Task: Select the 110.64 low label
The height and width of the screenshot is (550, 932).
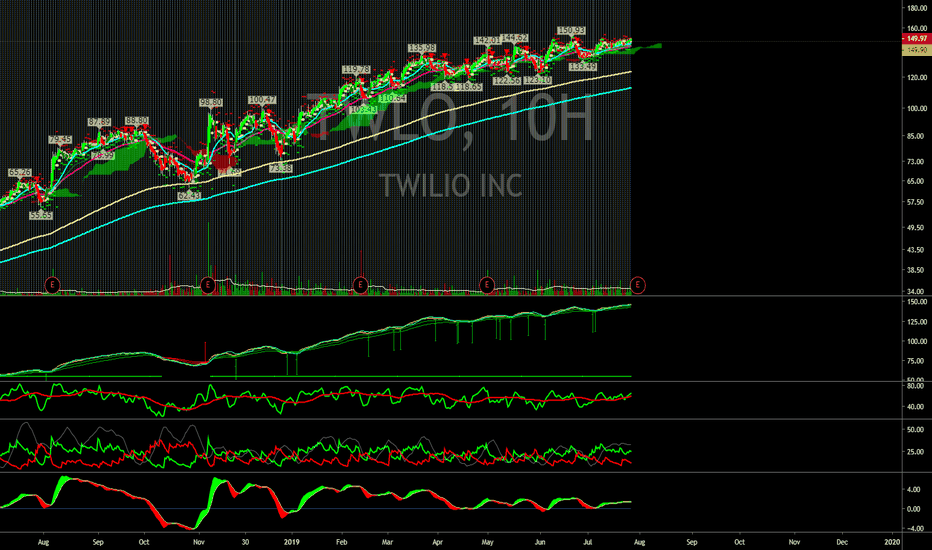Action: [392, 98]
